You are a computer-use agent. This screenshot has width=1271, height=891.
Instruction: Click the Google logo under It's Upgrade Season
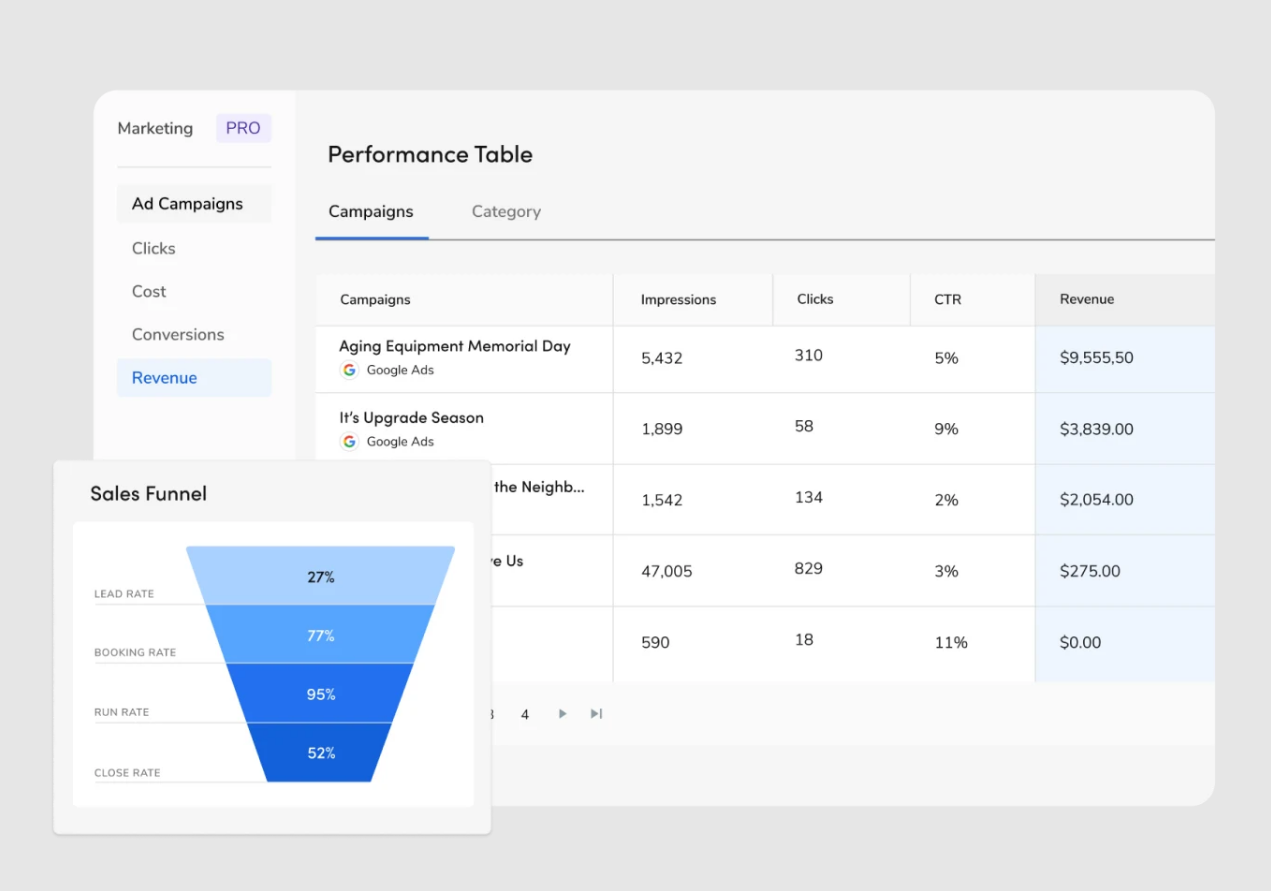click(x=349, y=442)
